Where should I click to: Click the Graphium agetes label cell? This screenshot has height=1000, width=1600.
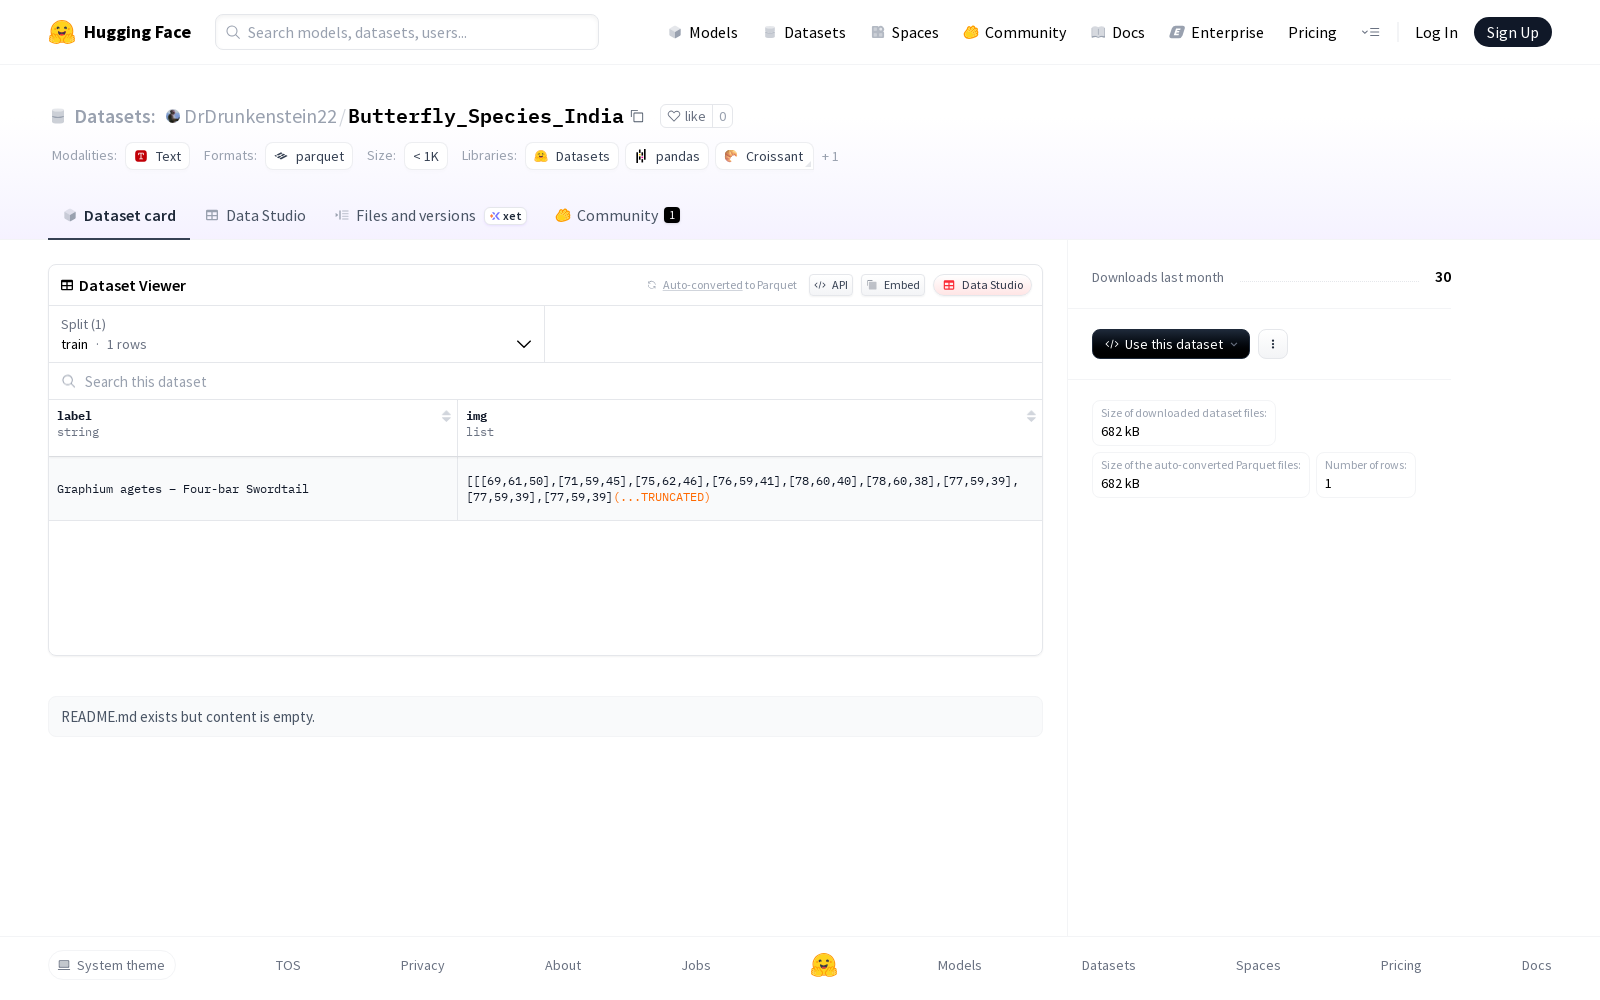[253, 489]
